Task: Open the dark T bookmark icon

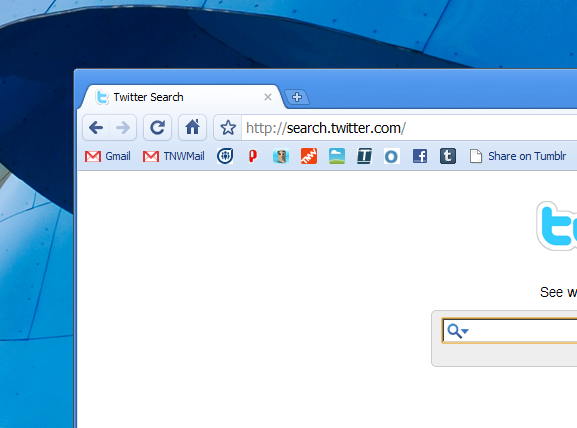Action: pos(364,156)
